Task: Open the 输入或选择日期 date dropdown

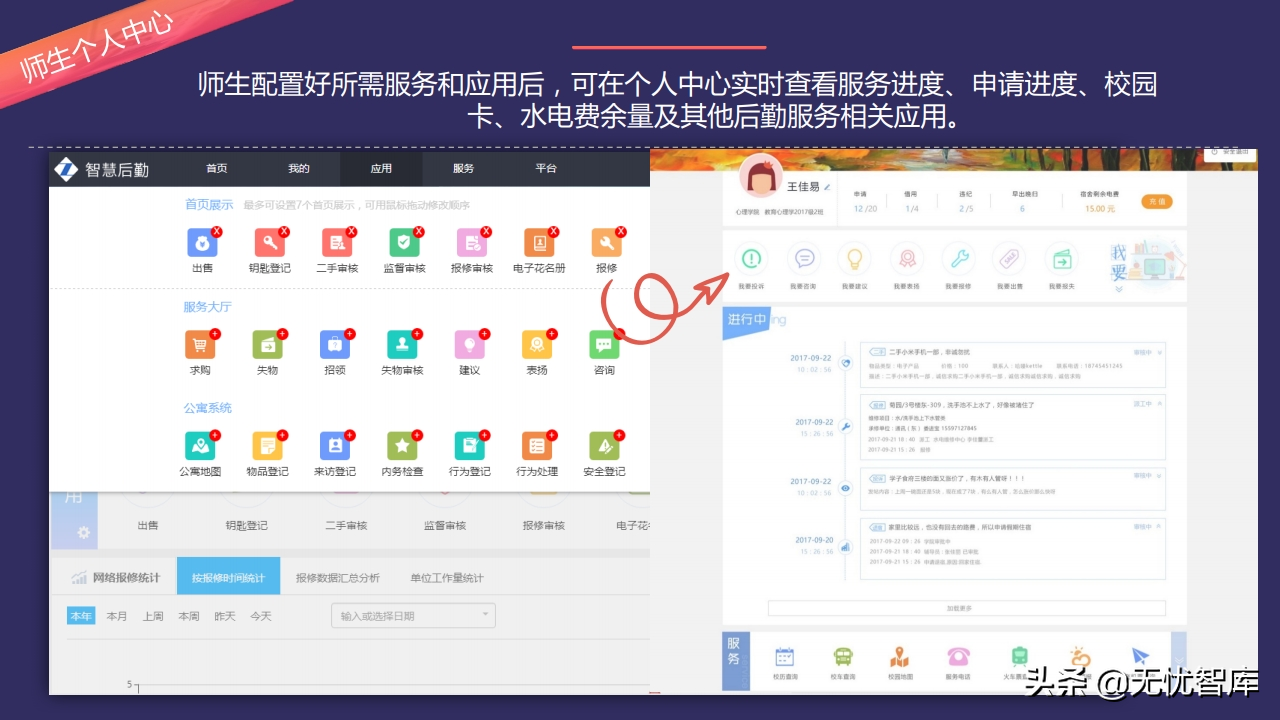Action: tap(413, 615)
